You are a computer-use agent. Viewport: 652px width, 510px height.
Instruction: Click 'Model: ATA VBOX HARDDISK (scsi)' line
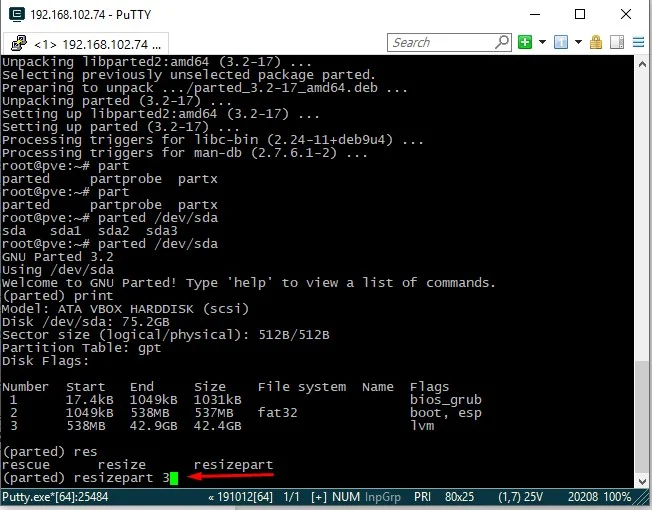pyautogui.click(x=125, y=309)
